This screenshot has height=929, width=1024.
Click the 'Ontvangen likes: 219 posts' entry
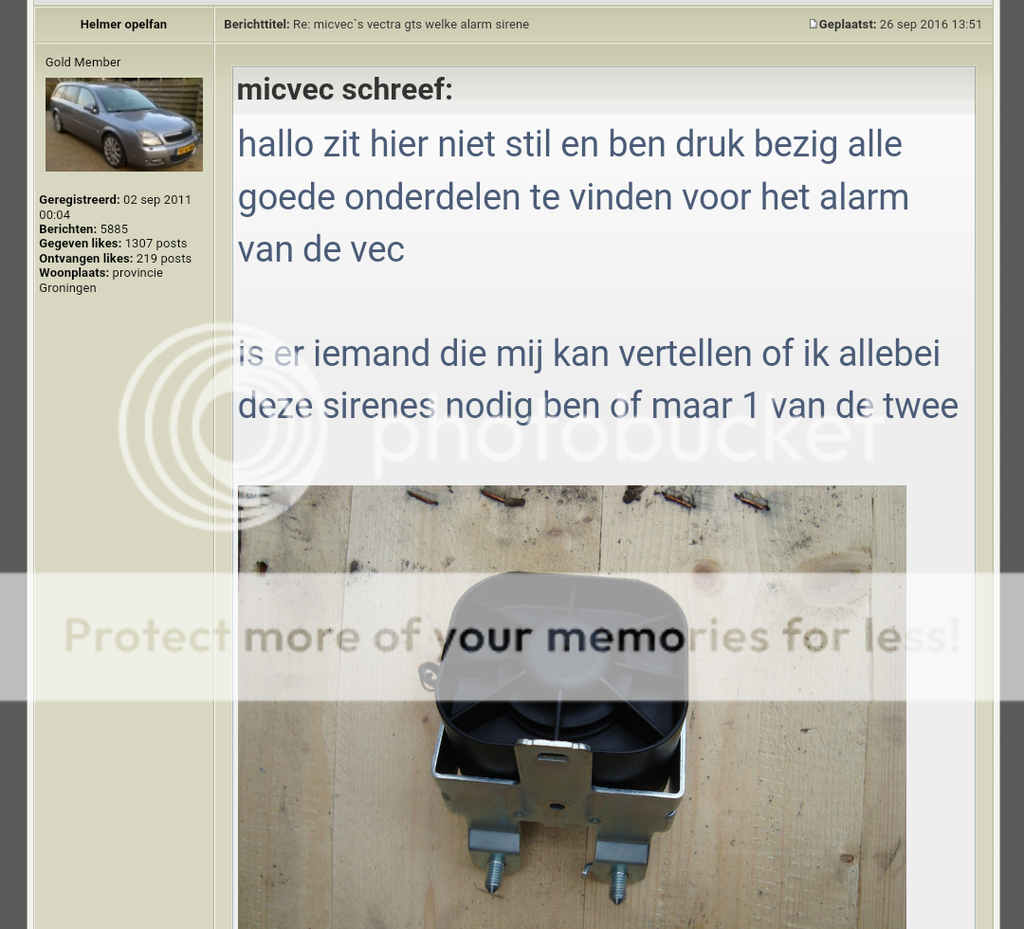[x=115, y=259]
